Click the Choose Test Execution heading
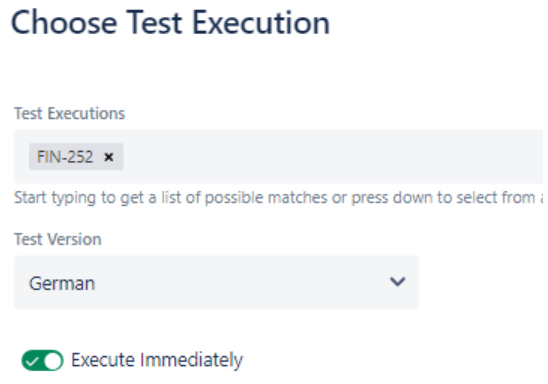The width and height of the screenshot is (548, 384). pyautogui.click(x=170, y=23)
